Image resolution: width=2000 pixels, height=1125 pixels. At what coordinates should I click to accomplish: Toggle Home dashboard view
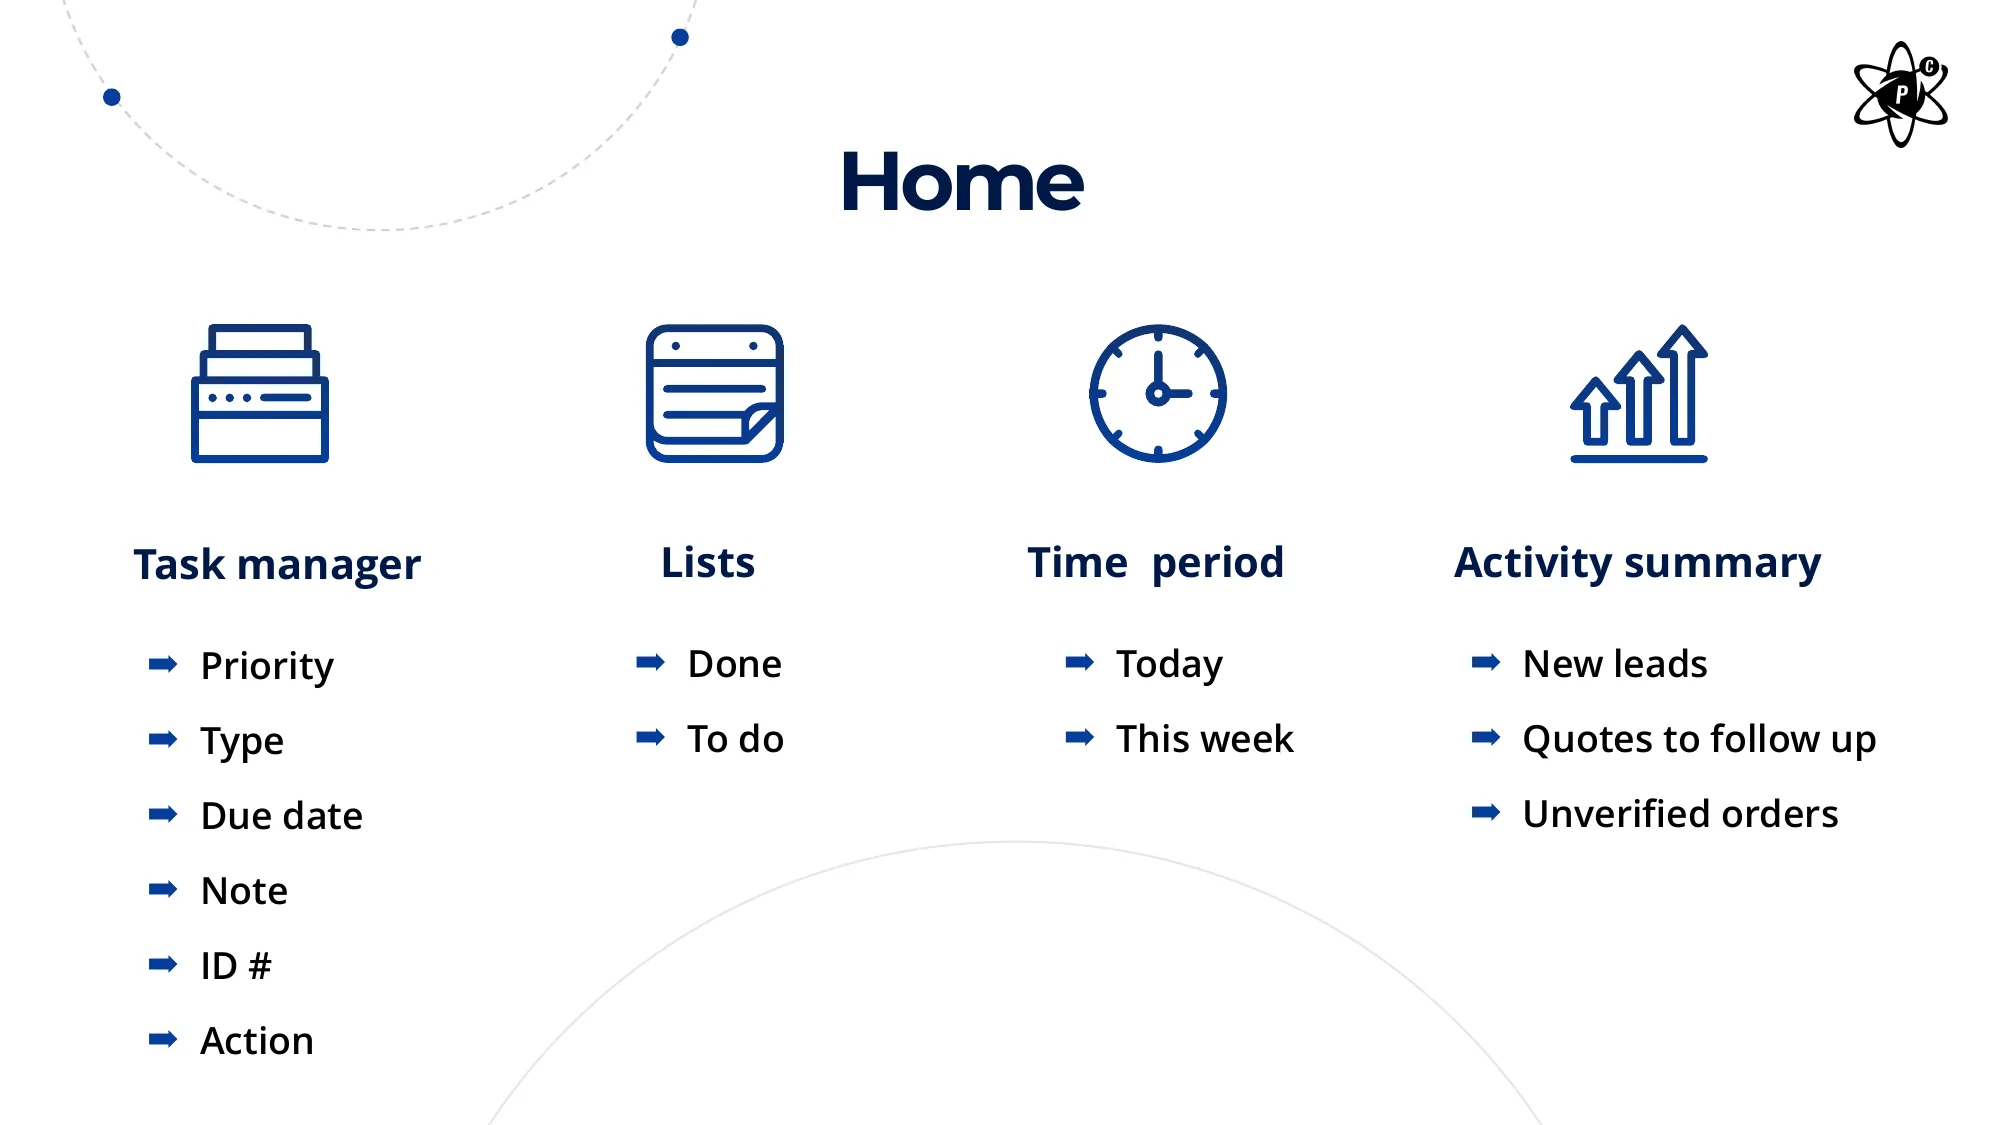tap(962, 180)
